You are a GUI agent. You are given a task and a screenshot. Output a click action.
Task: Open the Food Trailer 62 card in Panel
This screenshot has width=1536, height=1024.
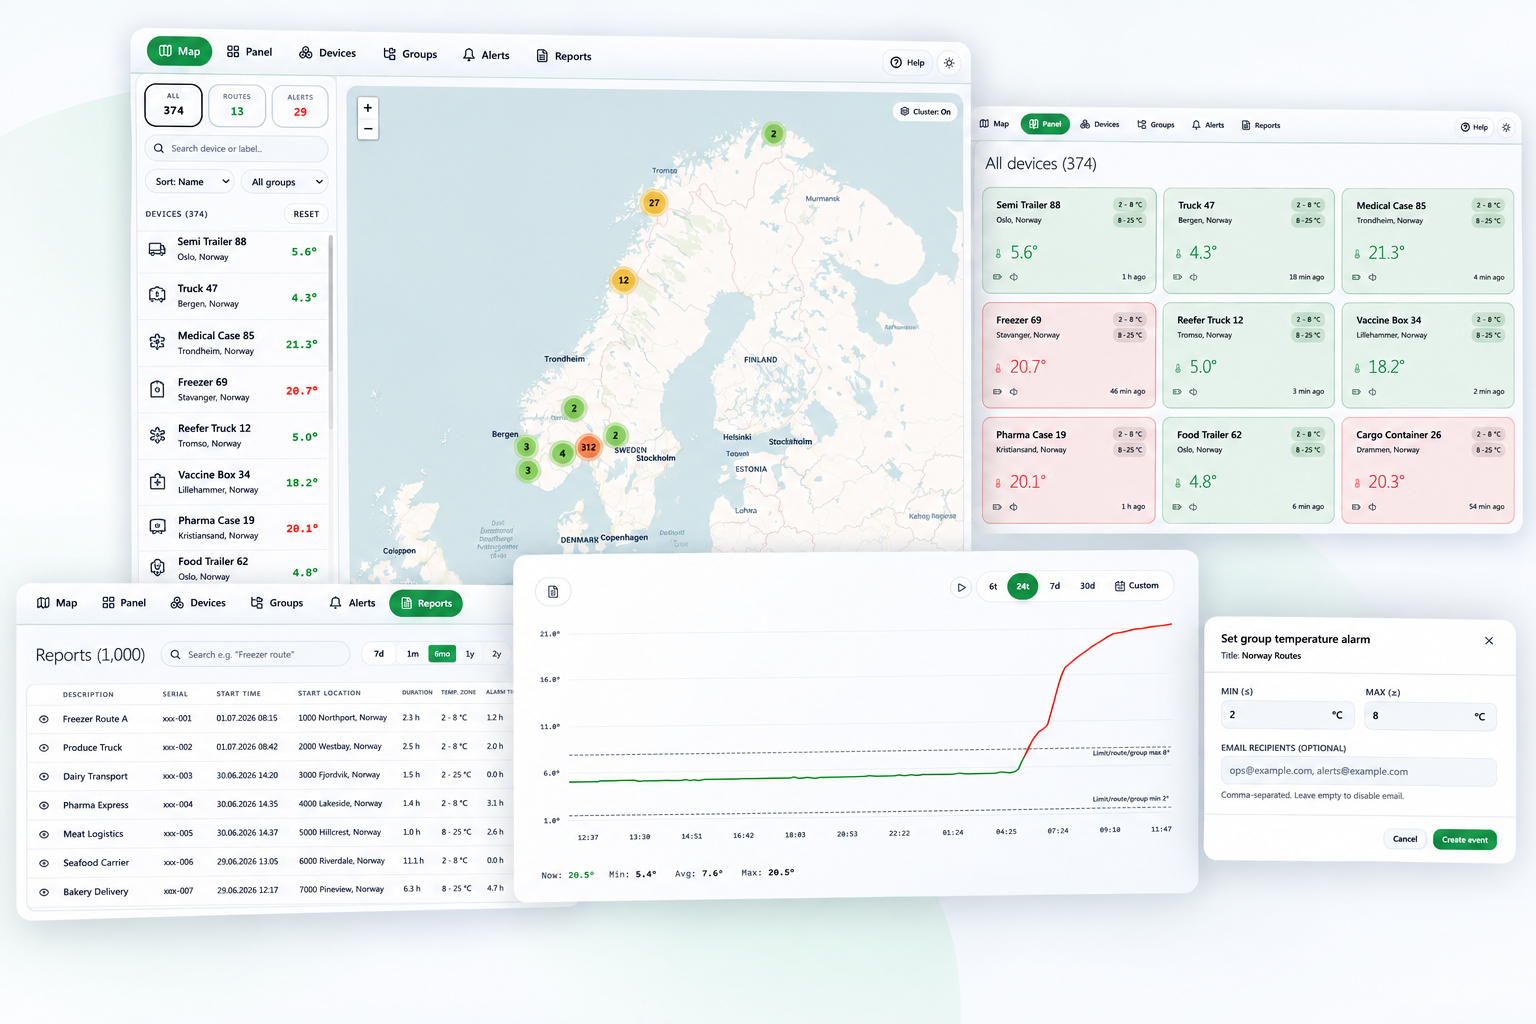click(x=1249, y=471)
